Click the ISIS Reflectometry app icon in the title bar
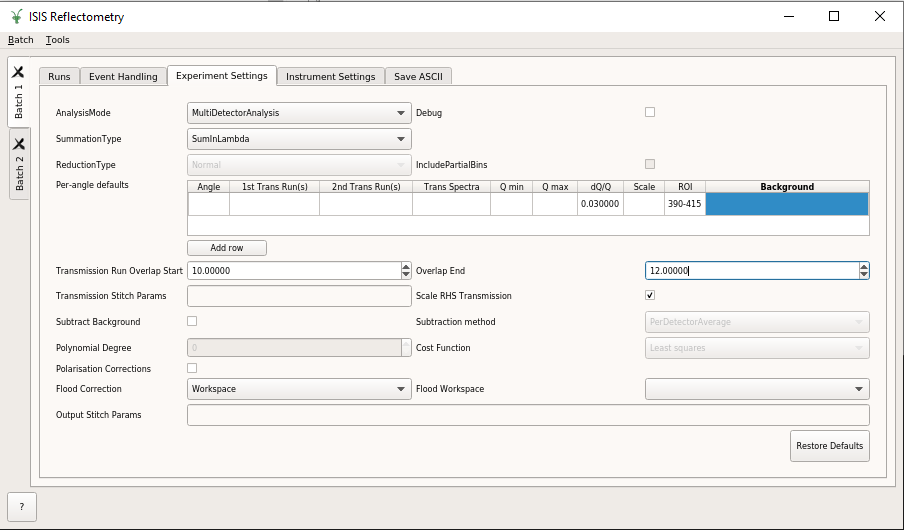 (x=15, y=16)
